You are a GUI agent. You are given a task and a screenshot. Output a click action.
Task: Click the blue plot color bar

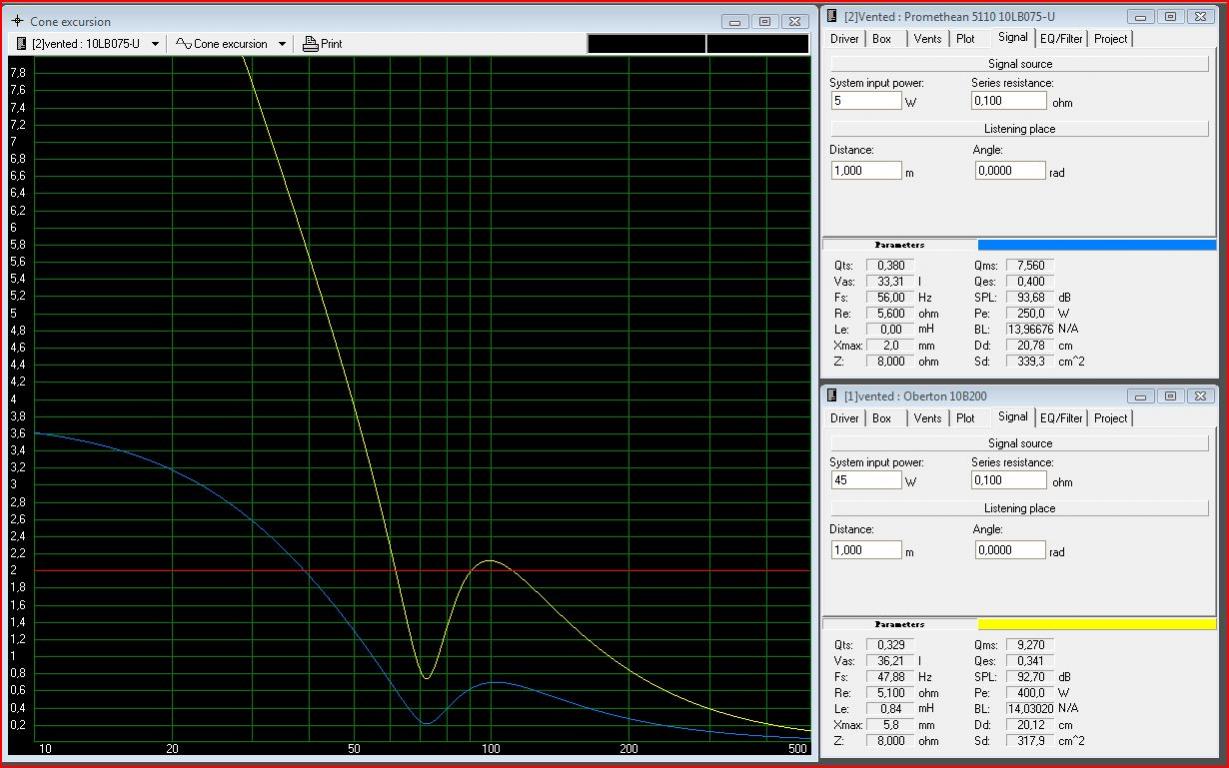(1096, 245)
